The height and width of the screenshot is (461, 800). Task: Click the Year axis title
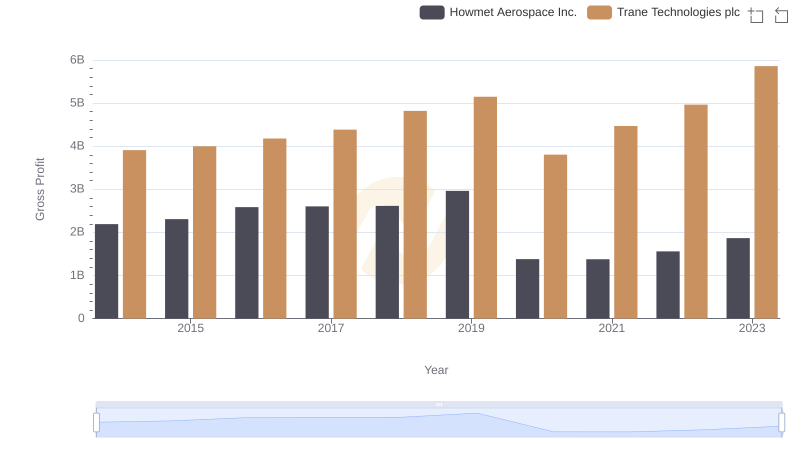[x=436, y=370]
